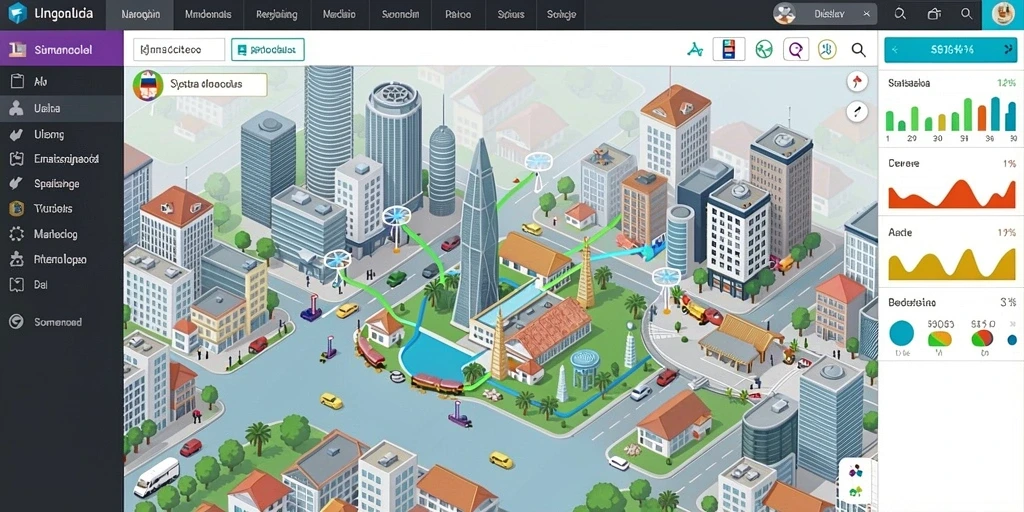The height and width of the screenshot is (512, 1024).
Task: Click the black magnifier icon in map toolbar
Action: pyautogui.click(x=859, y=50)
